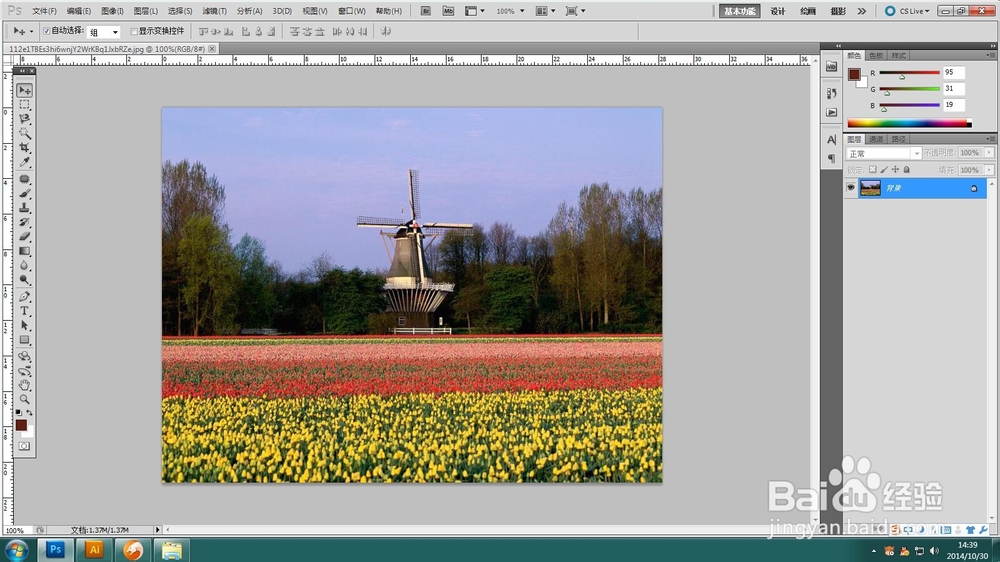The height and width of the screenshot is (562, 1000).
Task: Select the Horizontal Type tool
Action: (x=24, y=311)
